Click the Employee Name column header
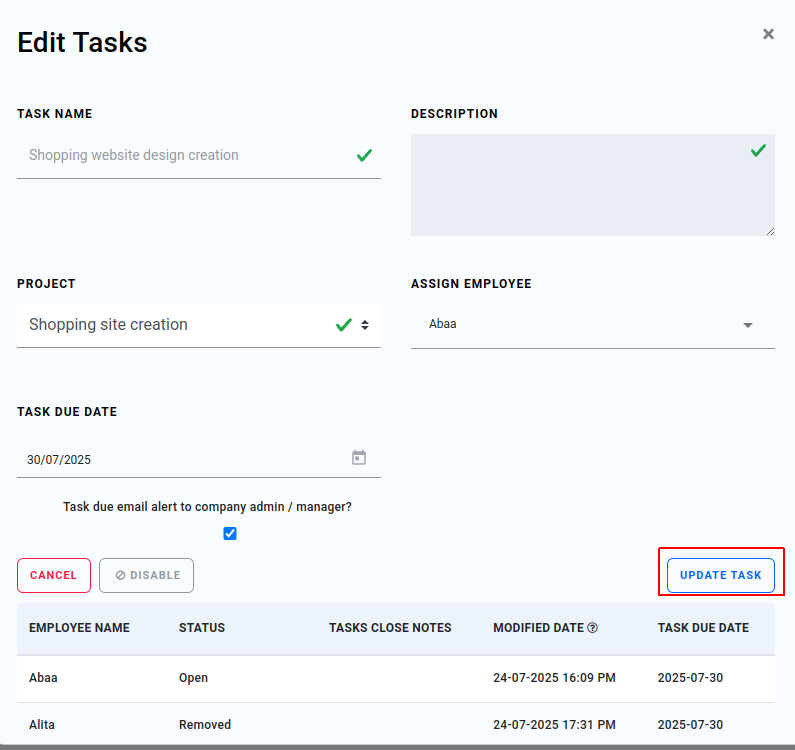This screenshot has height=750, width=795. pos(80,628)
